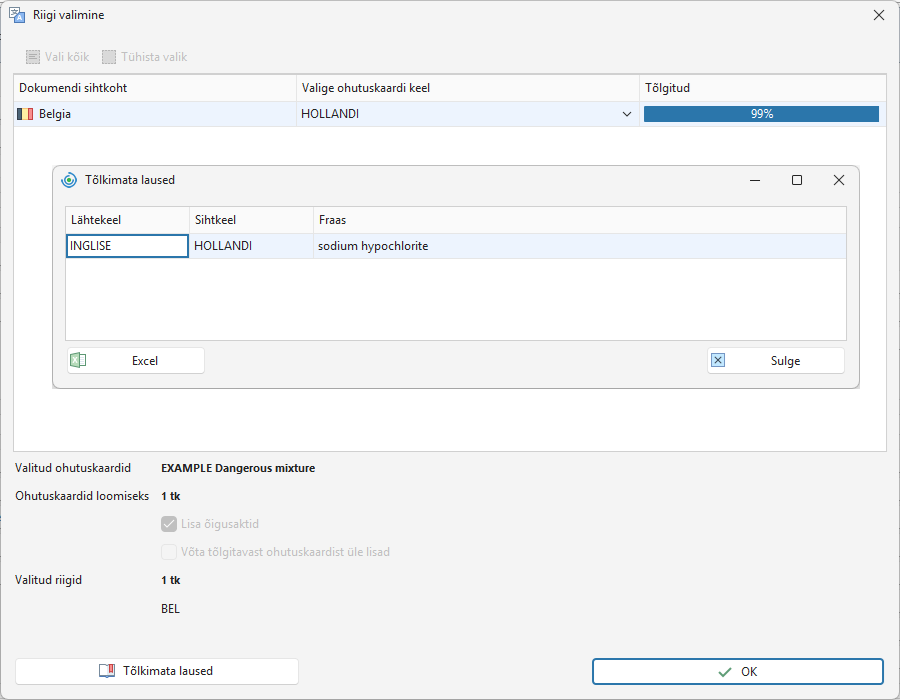900x700 pixels.
Task: Click the Sulge close-box icon
Action: [x=718, y=360]
